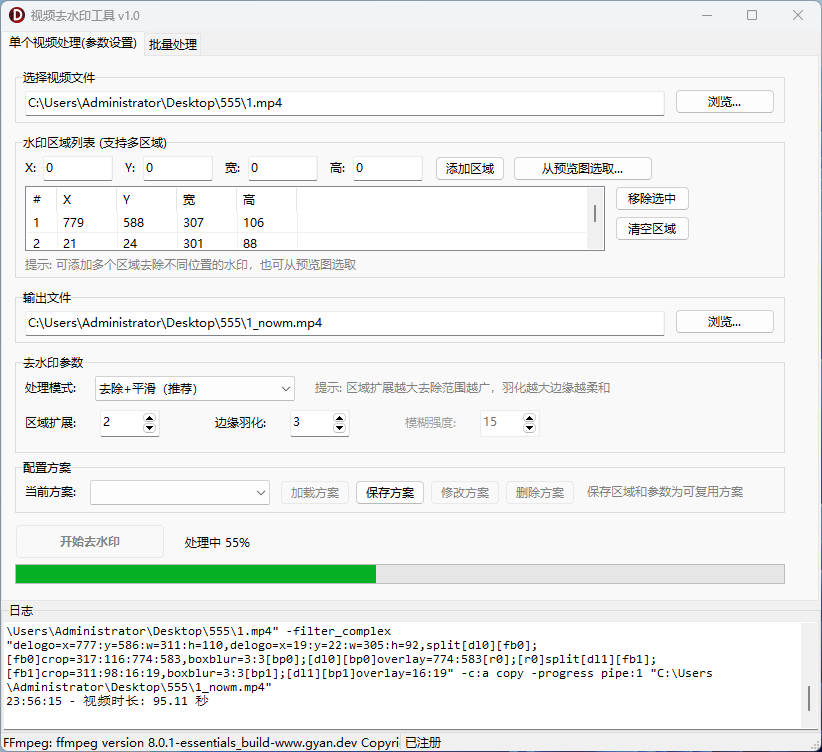Select the 单个视频处理(参数设置) tab
Screen dimensions: 822x752
(x=72, y=43)
